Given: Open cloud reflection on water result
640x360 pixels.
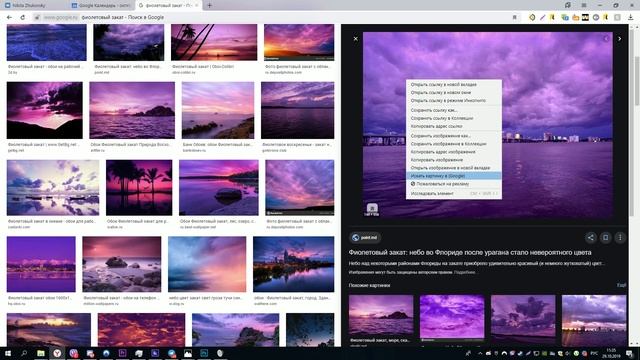Looking at the screenshot, I should pyautogui.click(x=53, y=188).
